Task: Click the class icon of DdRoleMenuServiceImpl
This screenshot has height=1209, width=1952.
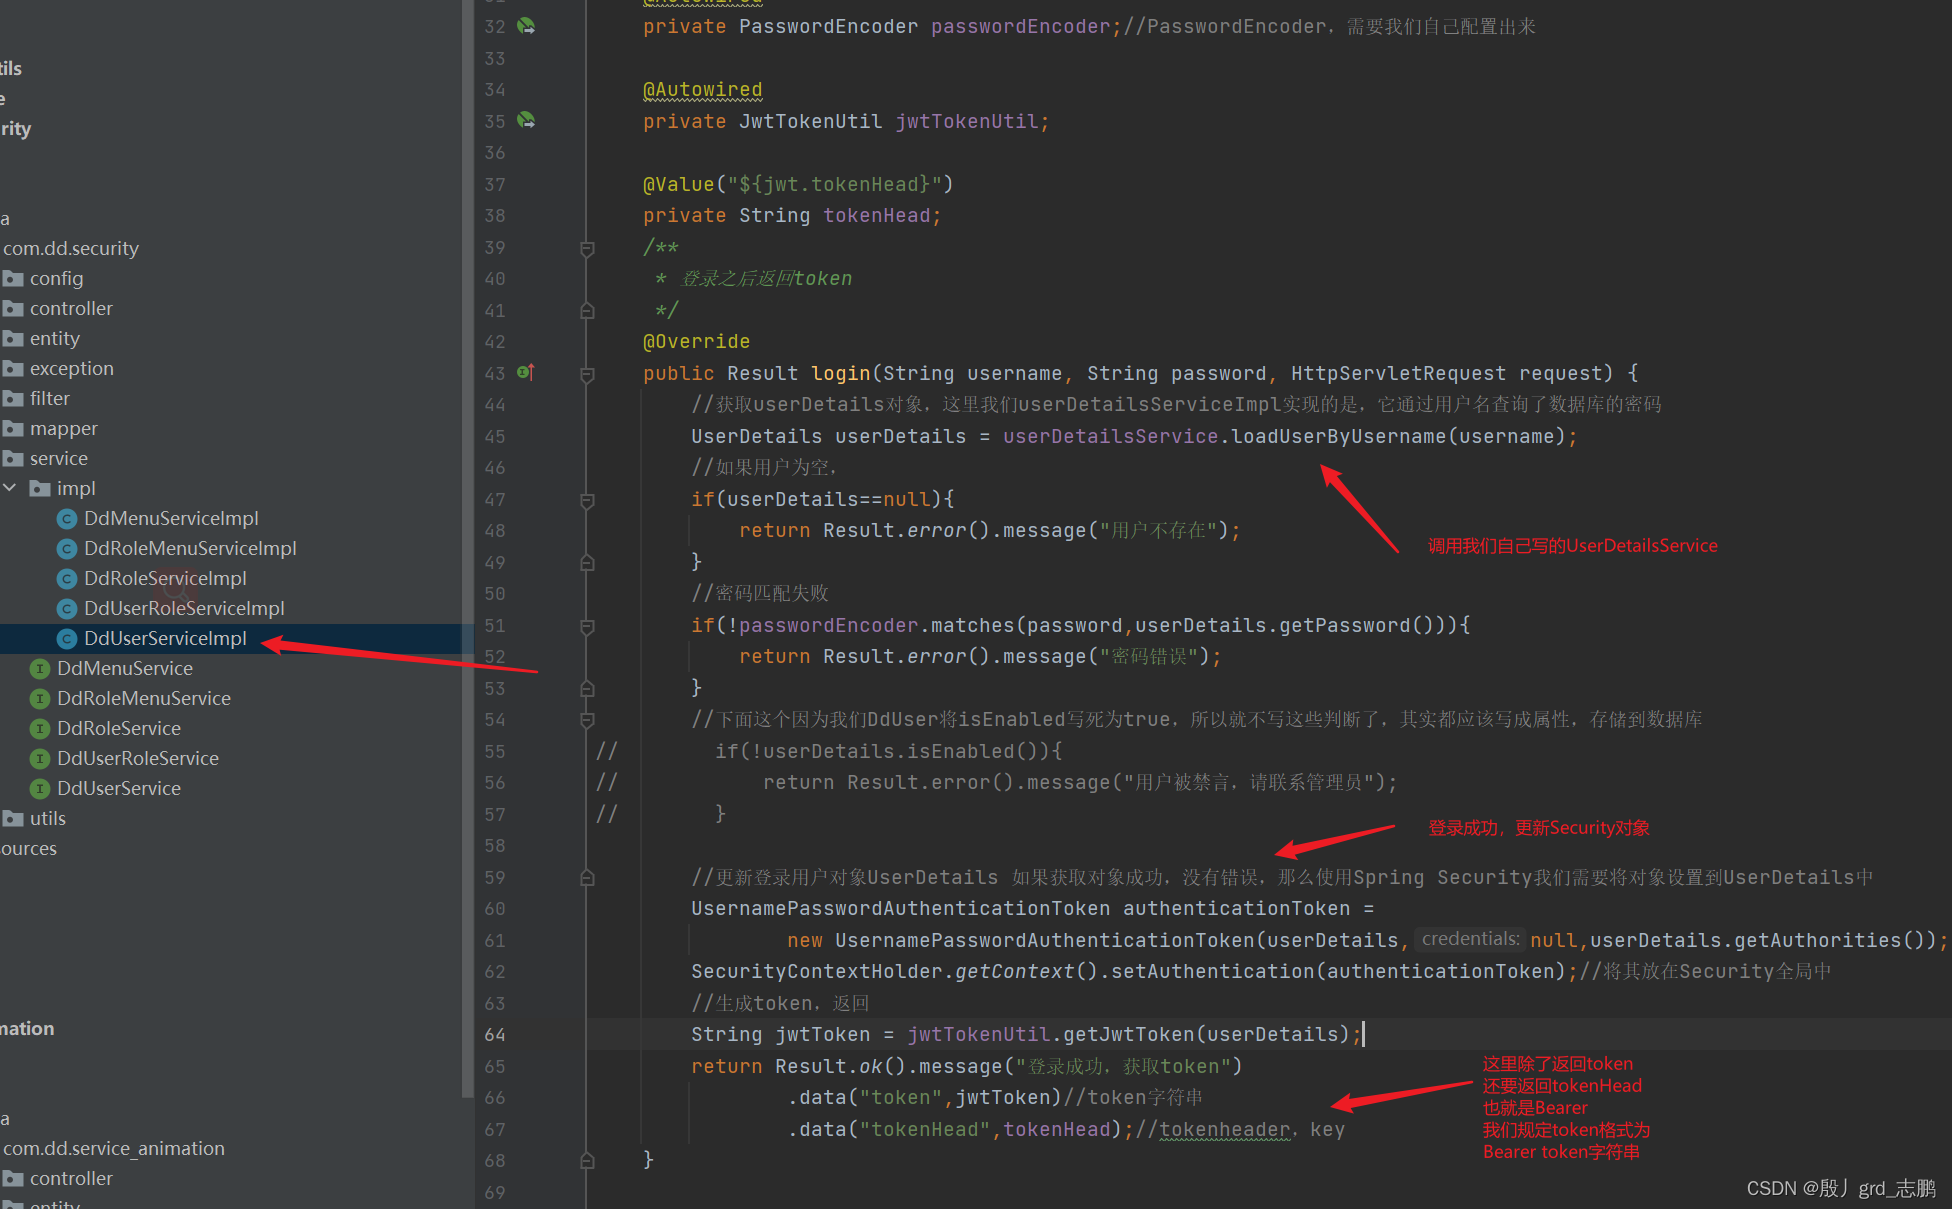Action: point(67,548)
